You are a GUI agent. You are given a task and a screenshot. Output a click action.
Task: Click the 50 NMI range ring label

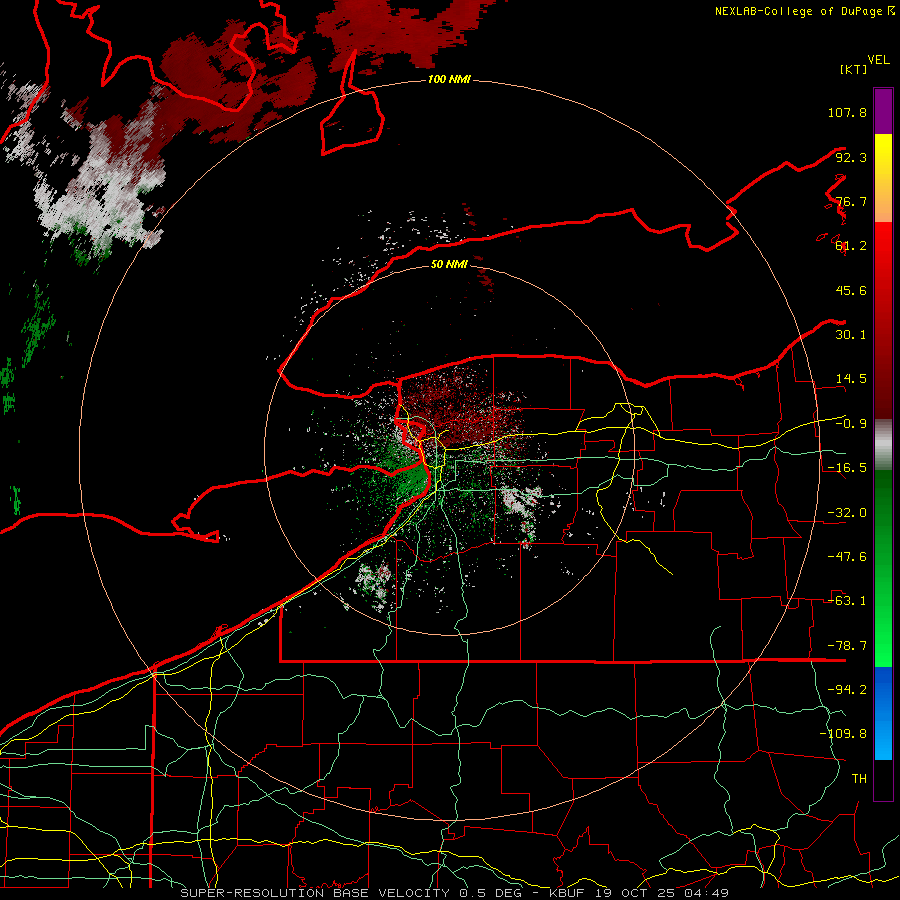pyautogui.click(x=449, y=264)
